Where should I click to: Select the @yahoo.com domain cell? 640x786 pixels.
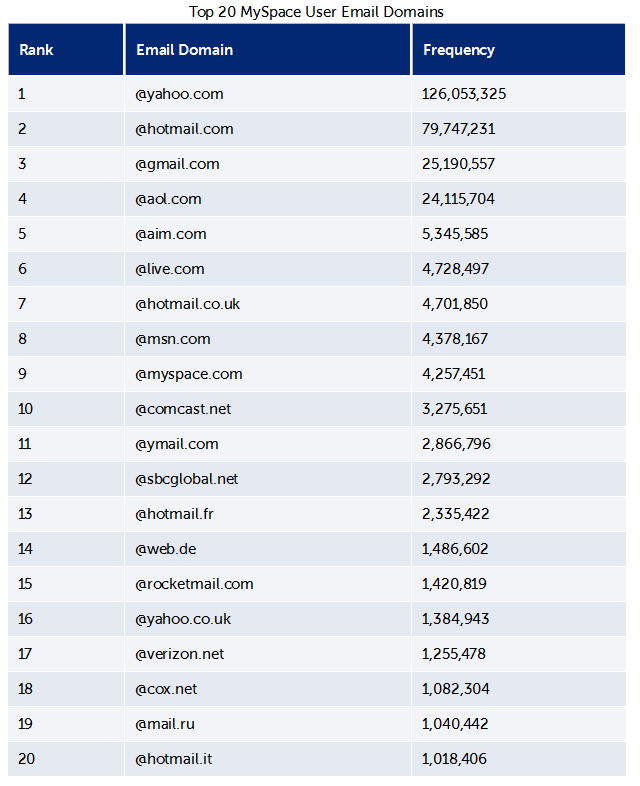click(180, 94)
